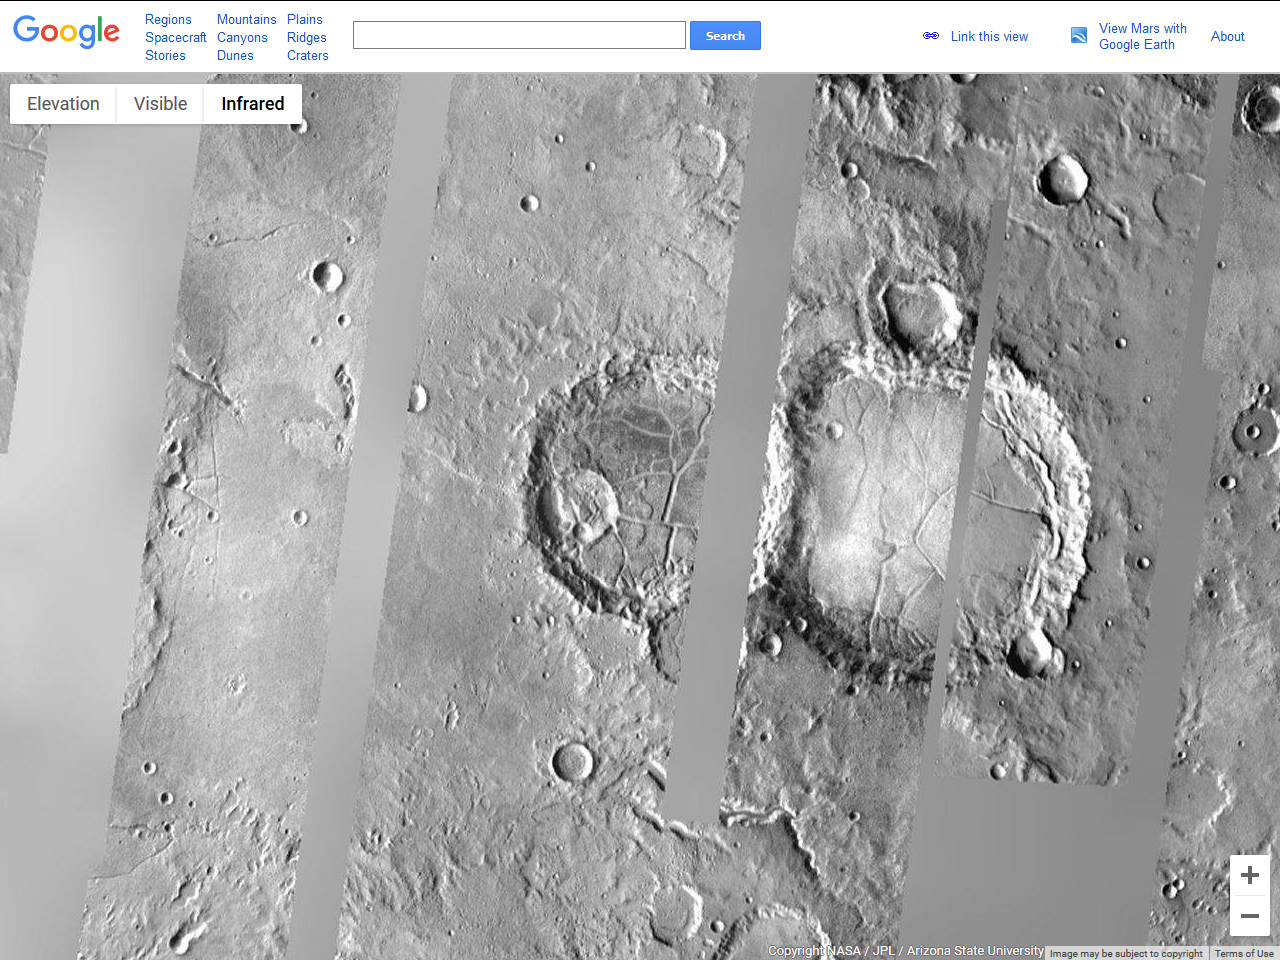Show the Canyons list

(242, 37)
